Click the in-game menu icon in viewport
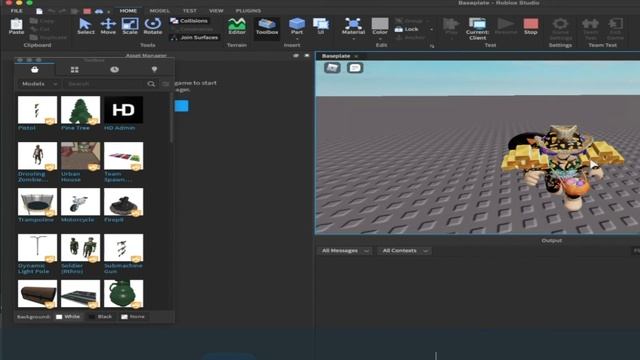 coord(332,68)
